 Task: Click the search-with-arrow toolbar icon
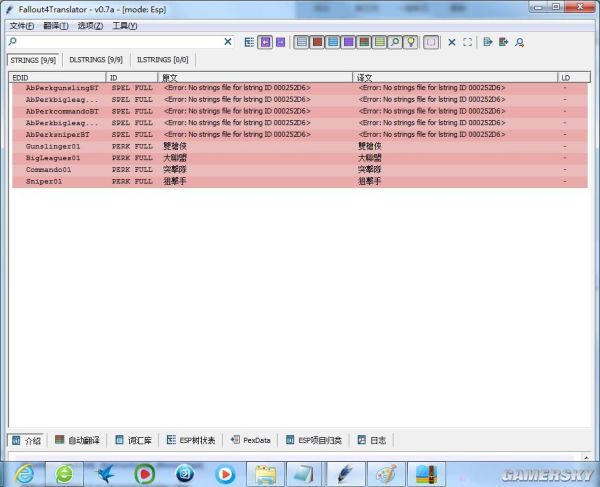coord(519,42)
